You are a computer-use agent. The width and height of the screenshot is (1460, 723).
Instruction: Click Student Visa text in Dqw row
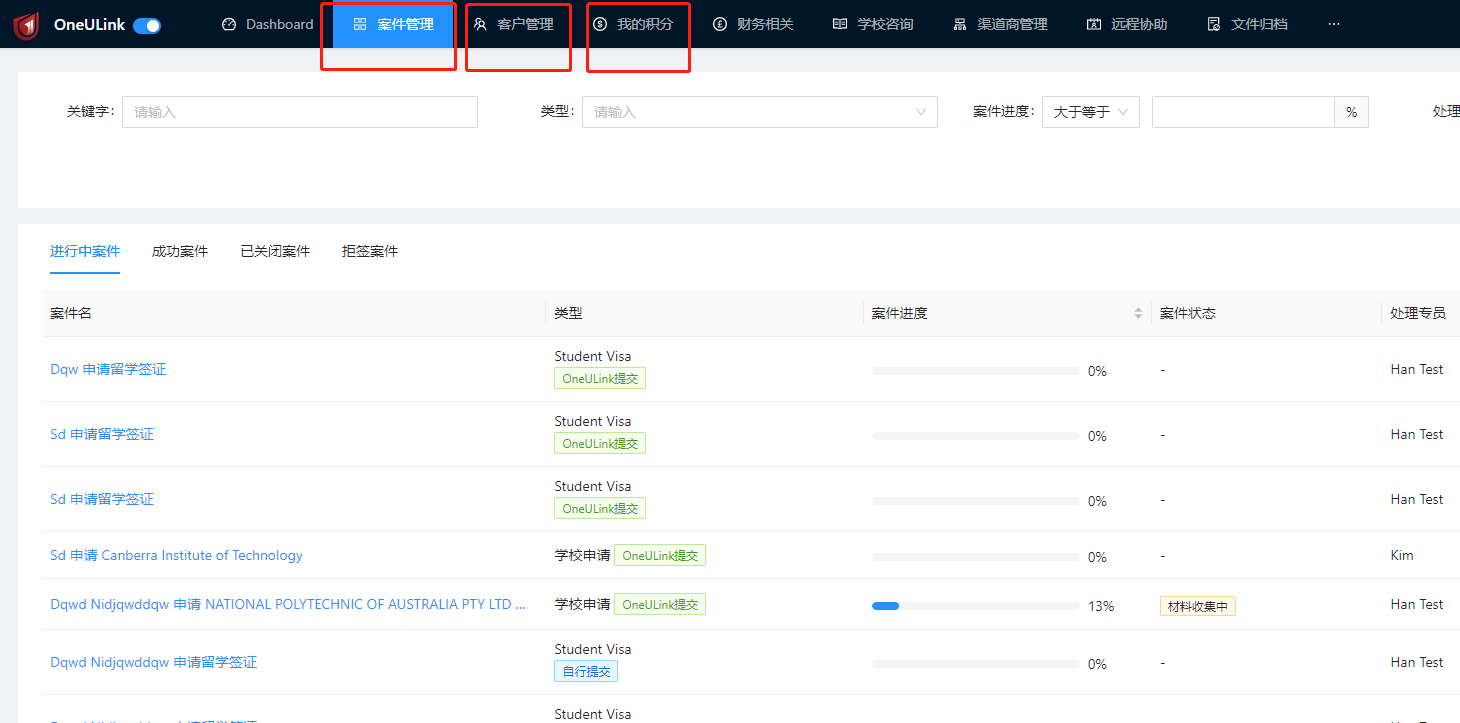[x=593, y=356]
